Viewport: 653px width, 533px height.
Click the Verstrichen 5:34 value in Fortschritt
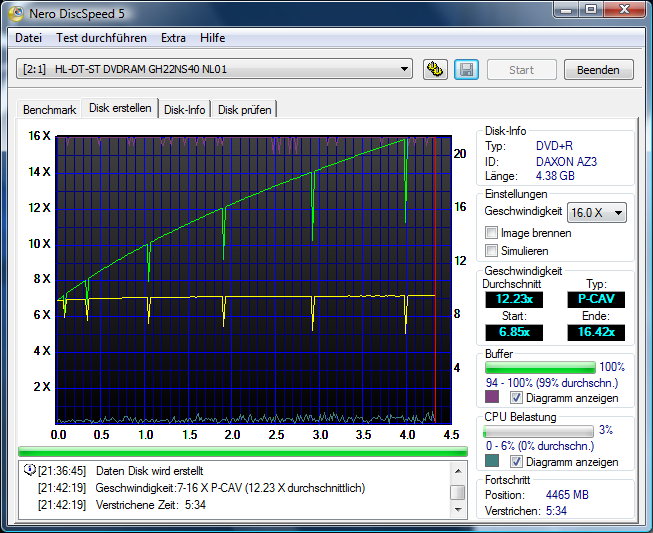point(556,511)
